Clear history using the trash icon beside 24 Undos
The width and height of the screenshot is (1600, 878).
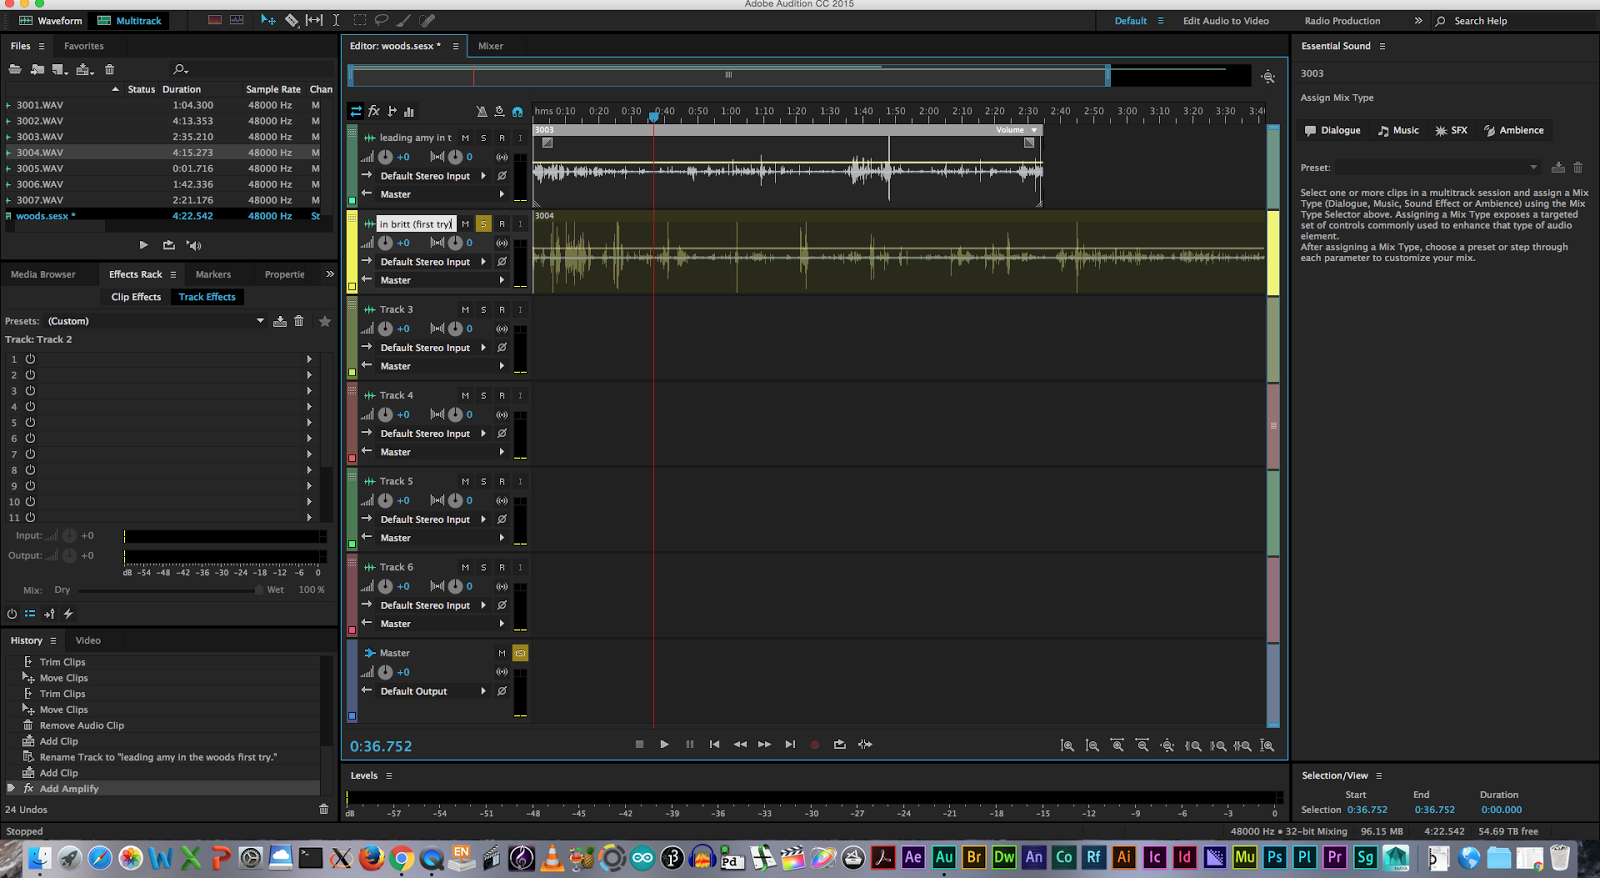[323, 809]
